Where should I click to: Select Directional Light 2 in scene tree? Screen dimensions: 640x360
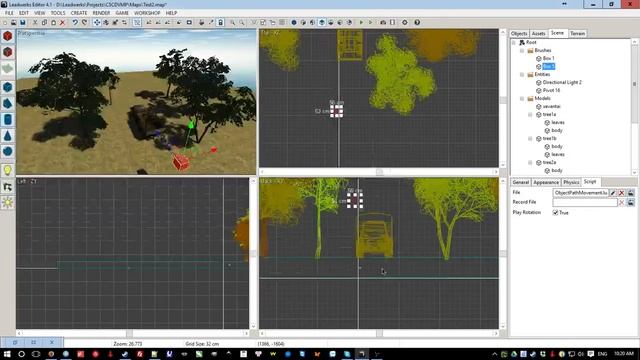[562, 82]
